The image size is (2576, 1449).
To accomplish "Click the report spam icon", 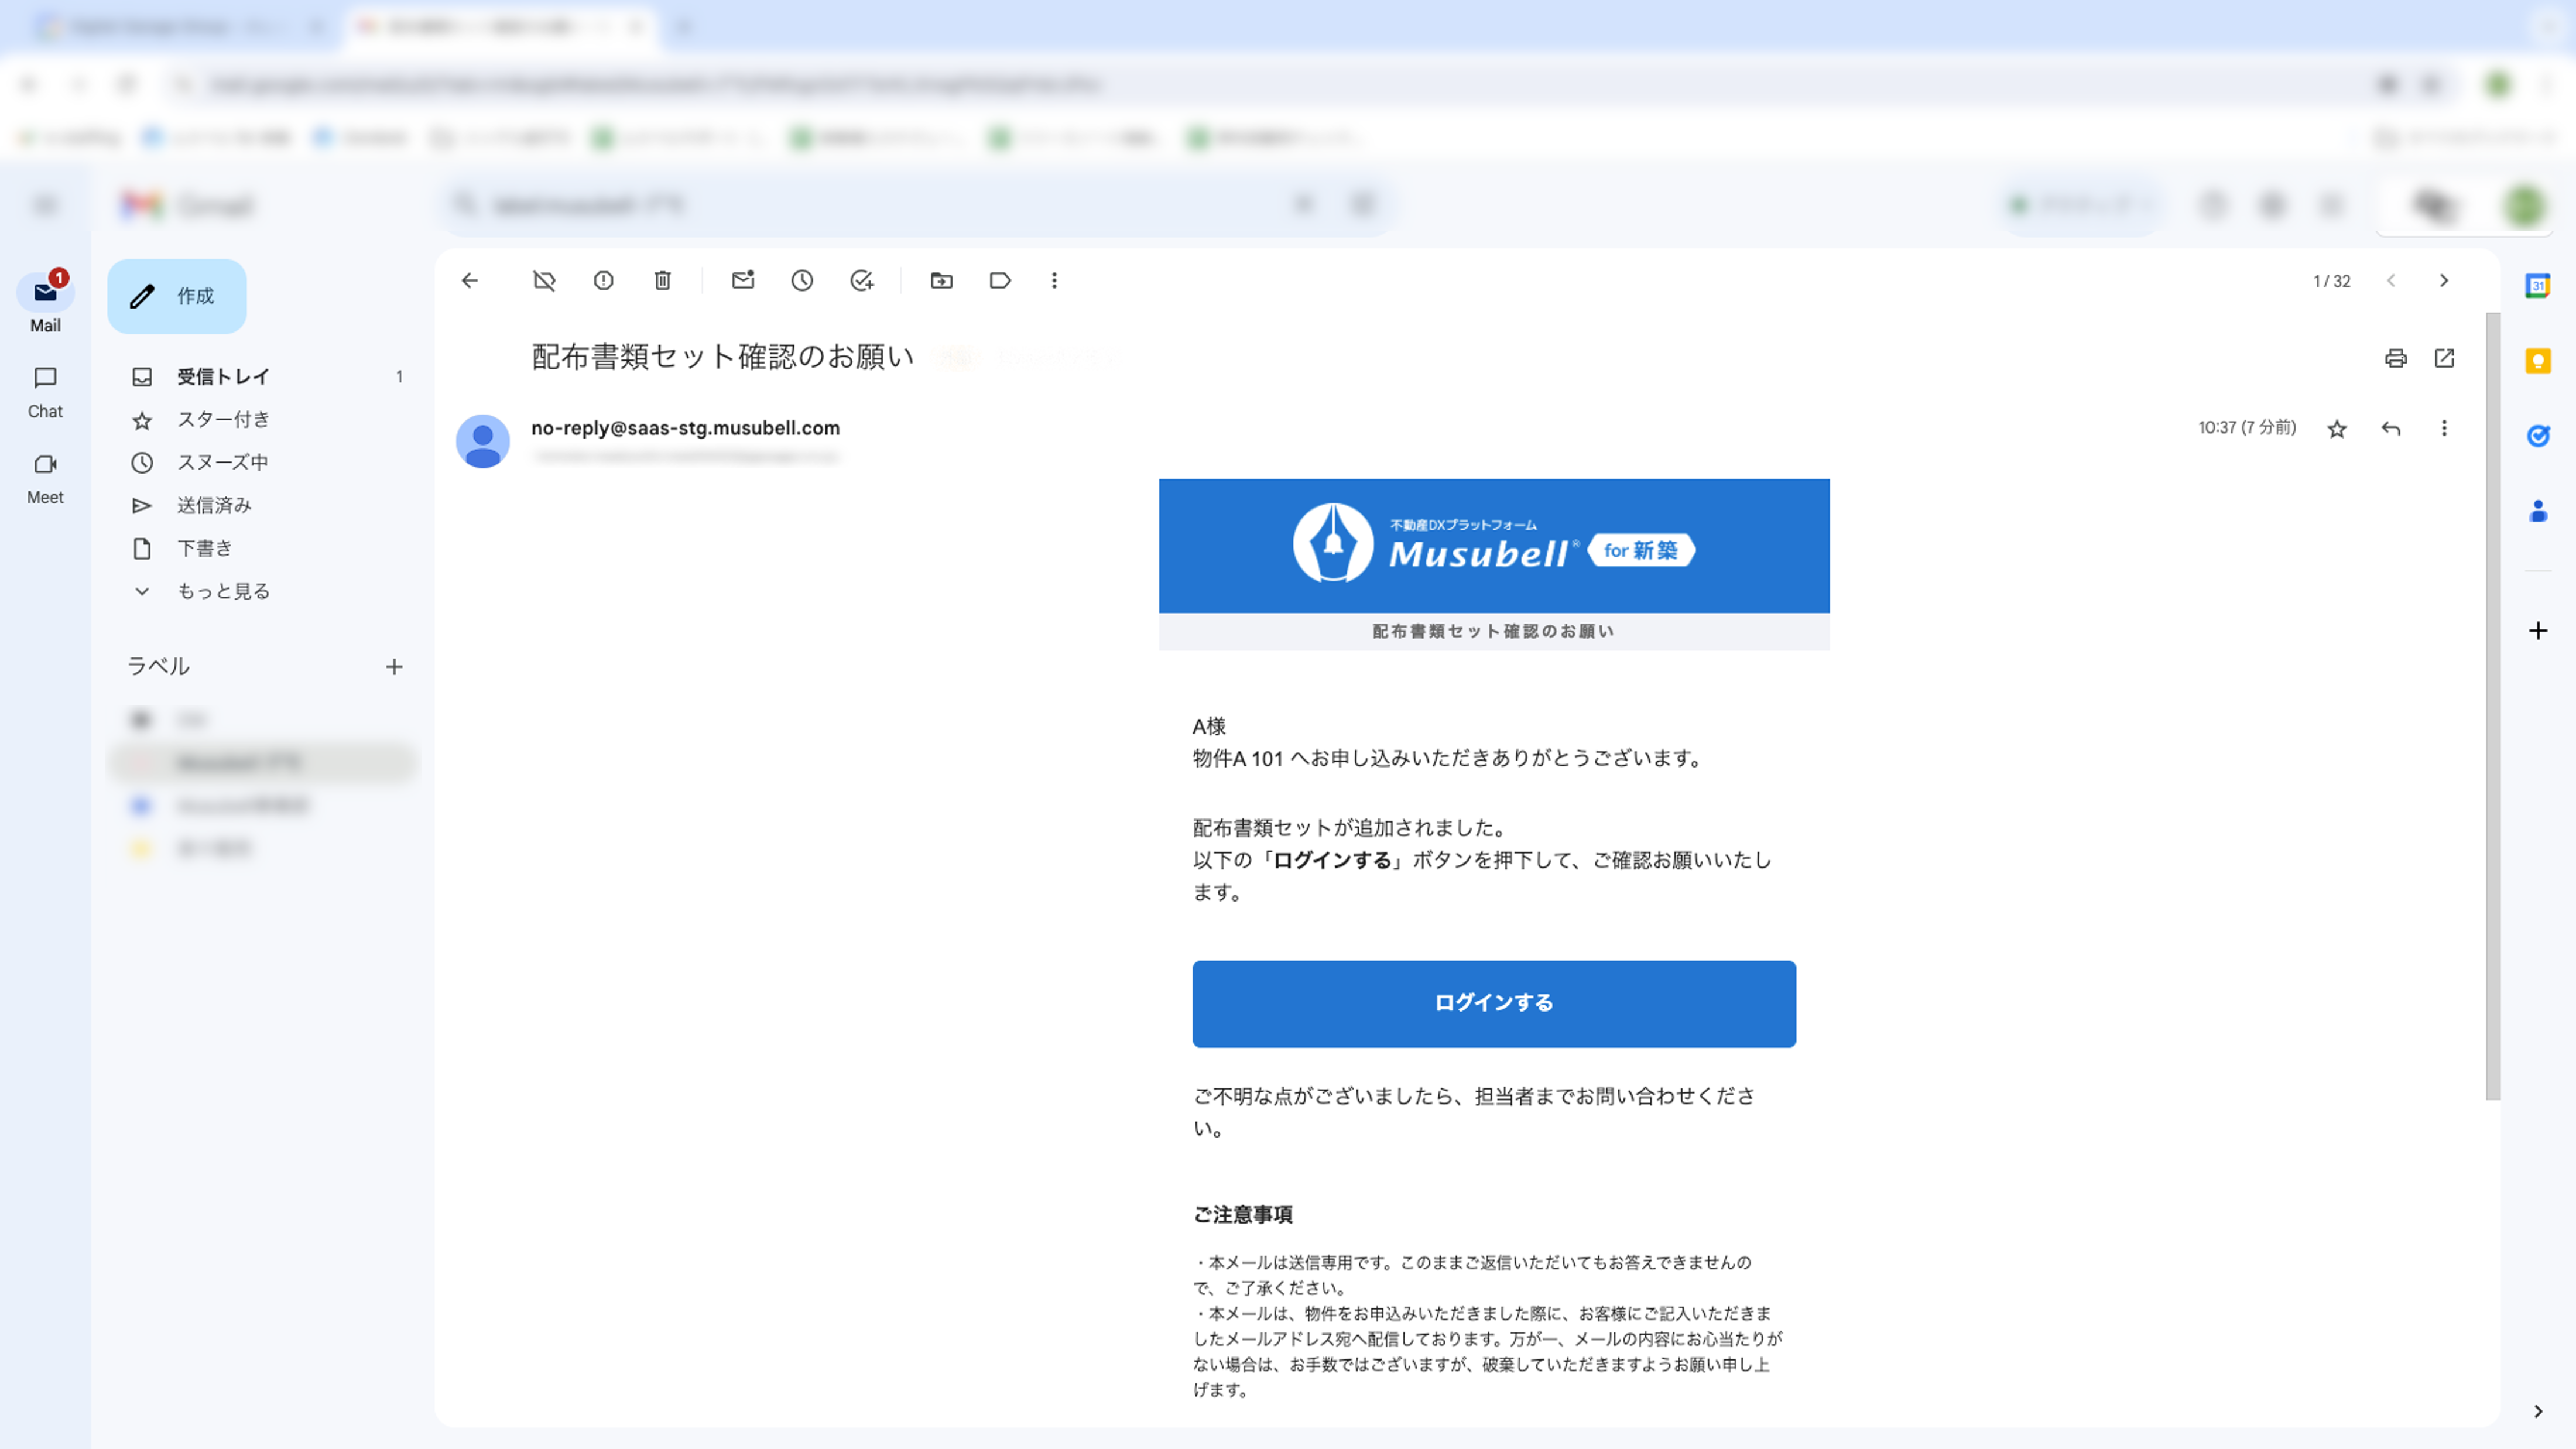I will click(603, 281).
